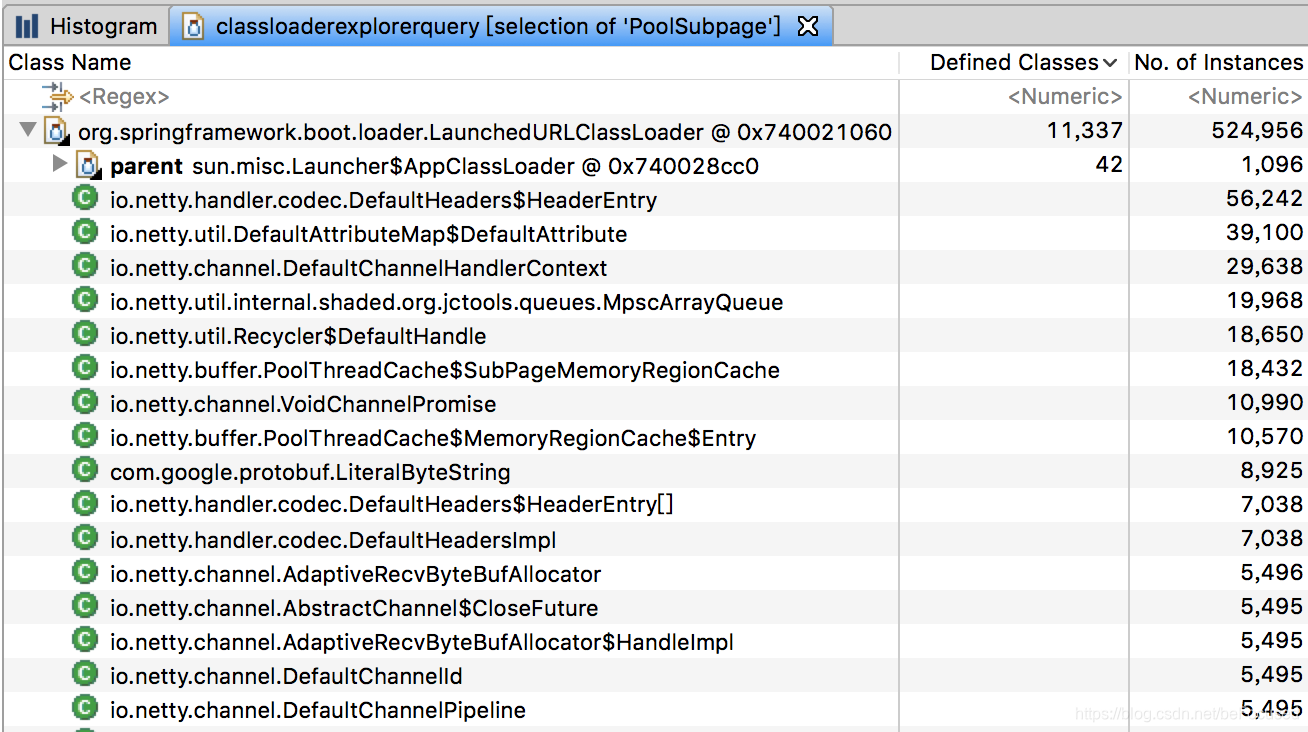Click the LaunchedURLClassLoader class loader icon
The image size is (1308, 732).
(58, 131)
